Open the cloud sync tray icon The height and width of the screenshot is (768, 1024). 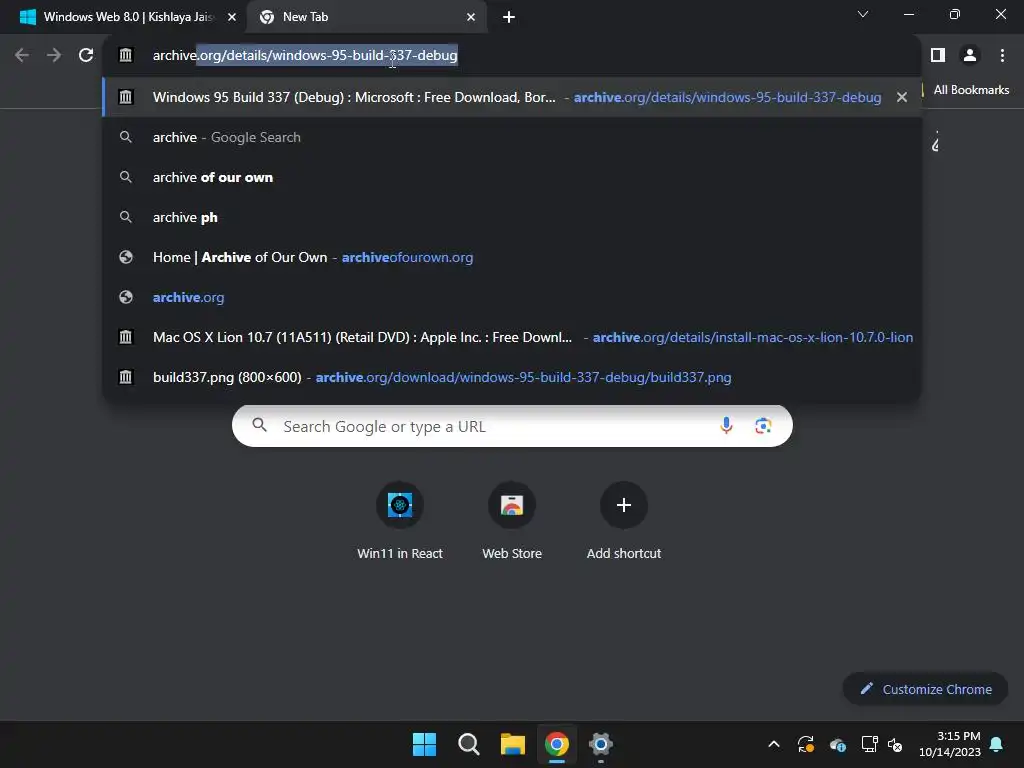838,744
